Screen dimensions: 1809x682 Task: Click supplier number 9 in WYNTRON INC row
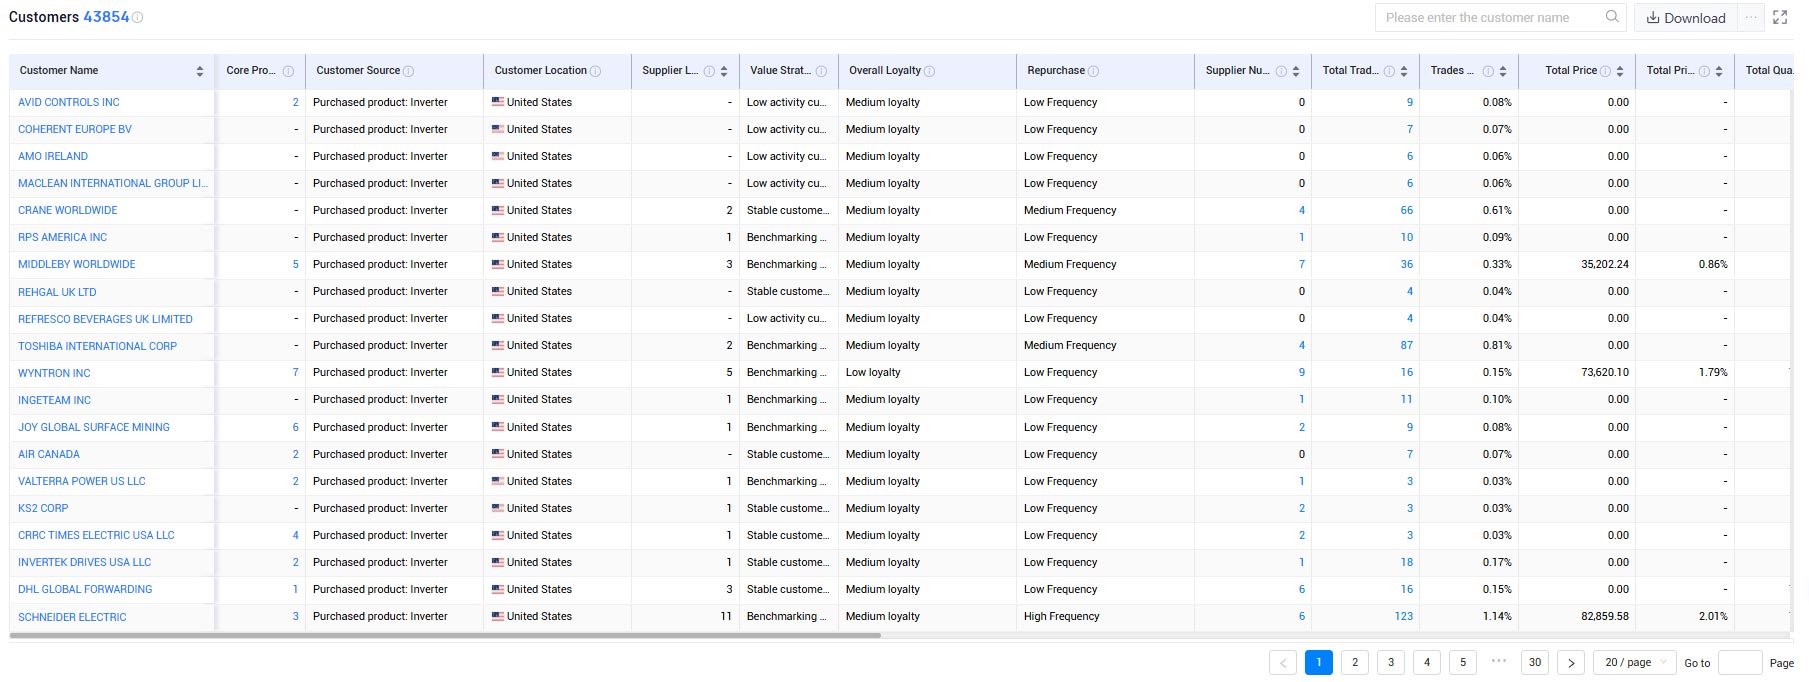coord(1302,372)
